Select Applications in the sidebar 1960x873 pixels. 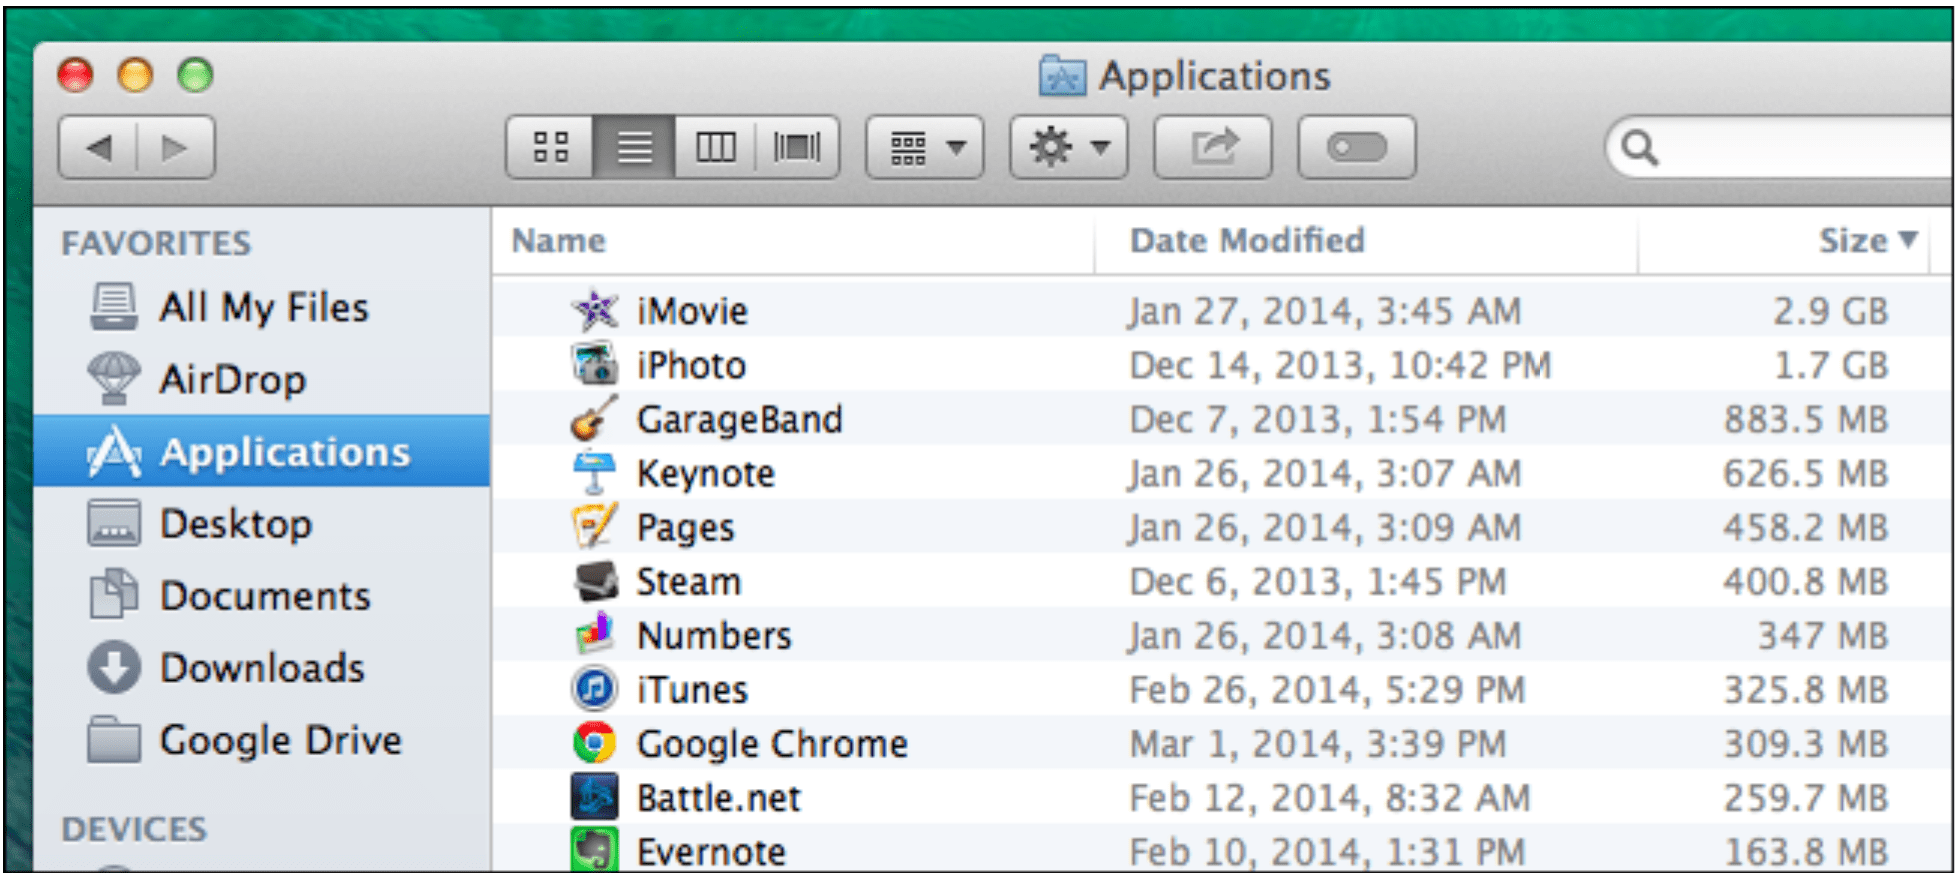(262, 451)
